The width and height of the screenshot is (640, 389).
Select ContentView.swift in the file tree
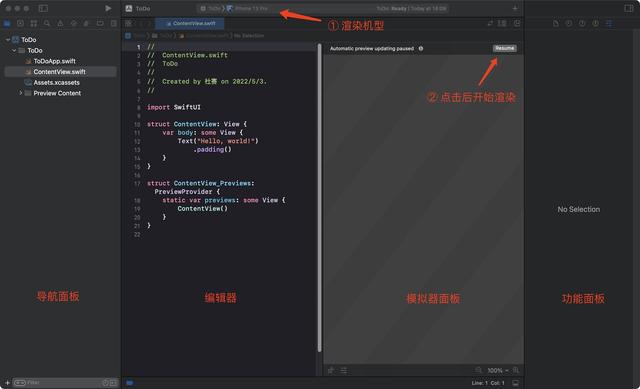(60, 72)
